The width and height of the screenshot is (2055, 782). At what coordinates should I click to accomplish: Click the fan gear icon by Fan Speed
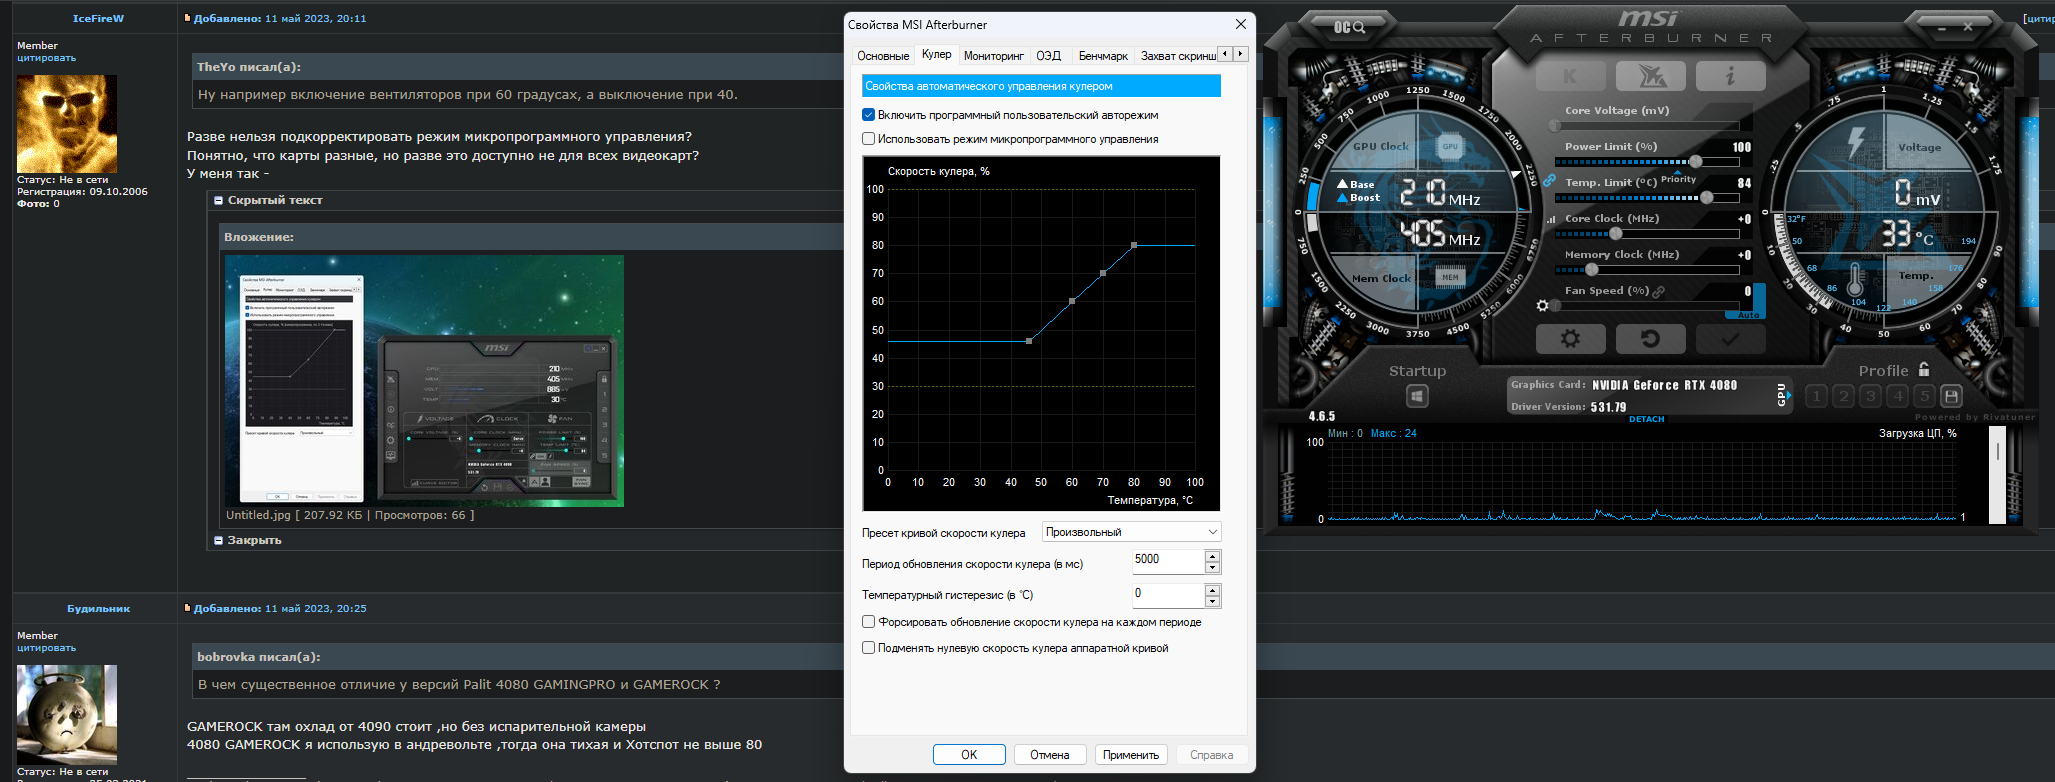[x=1543, y=305]
